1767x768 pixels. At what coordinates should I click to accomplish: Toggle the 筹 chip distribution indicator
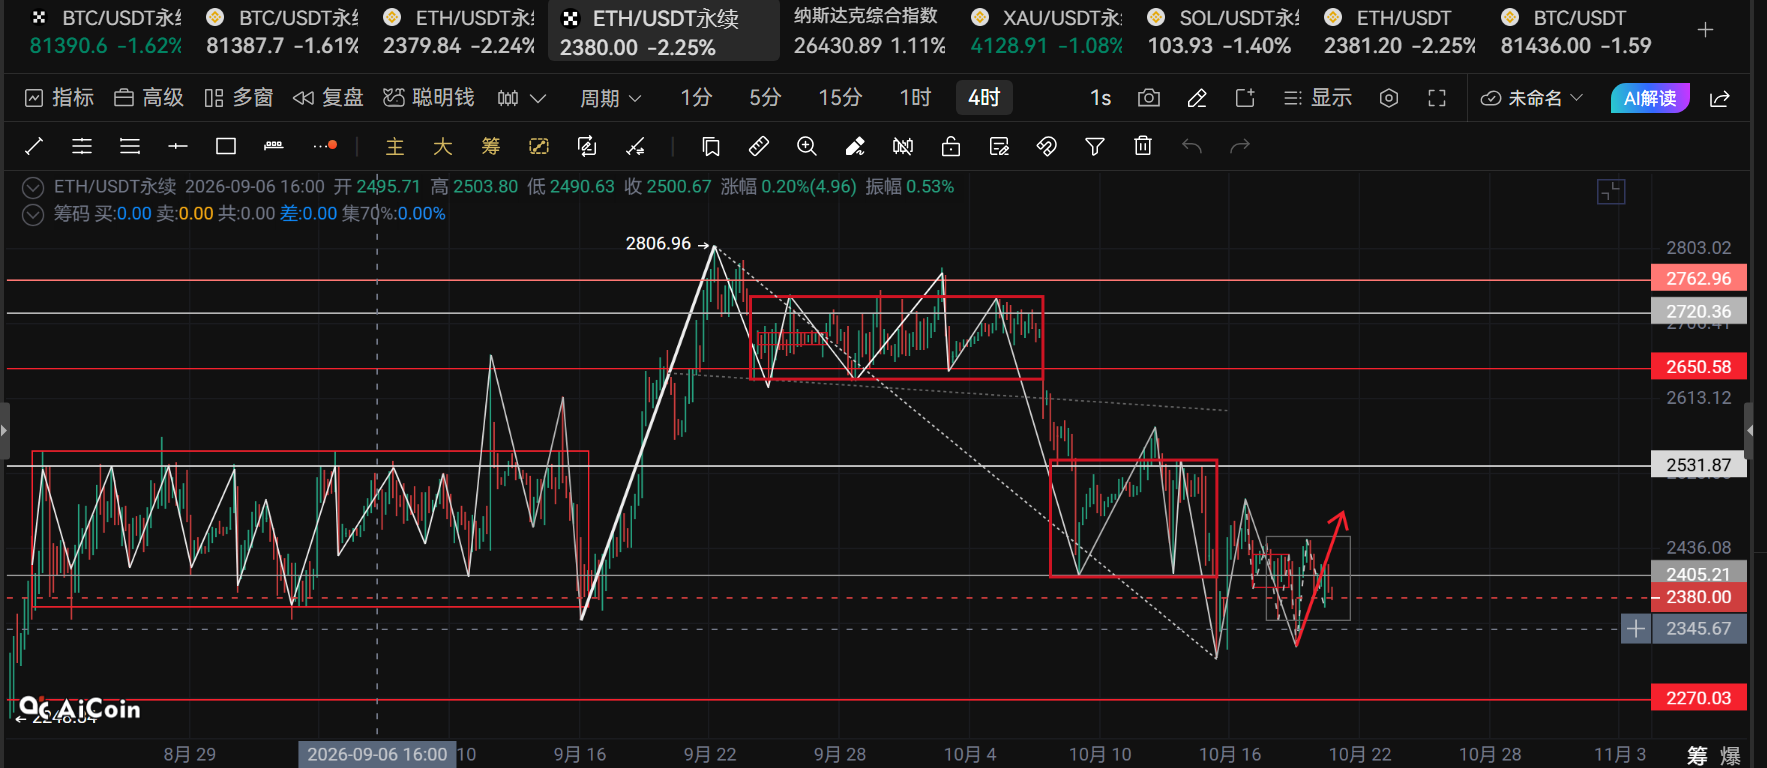pyautogui.click(x=491, y=147)
